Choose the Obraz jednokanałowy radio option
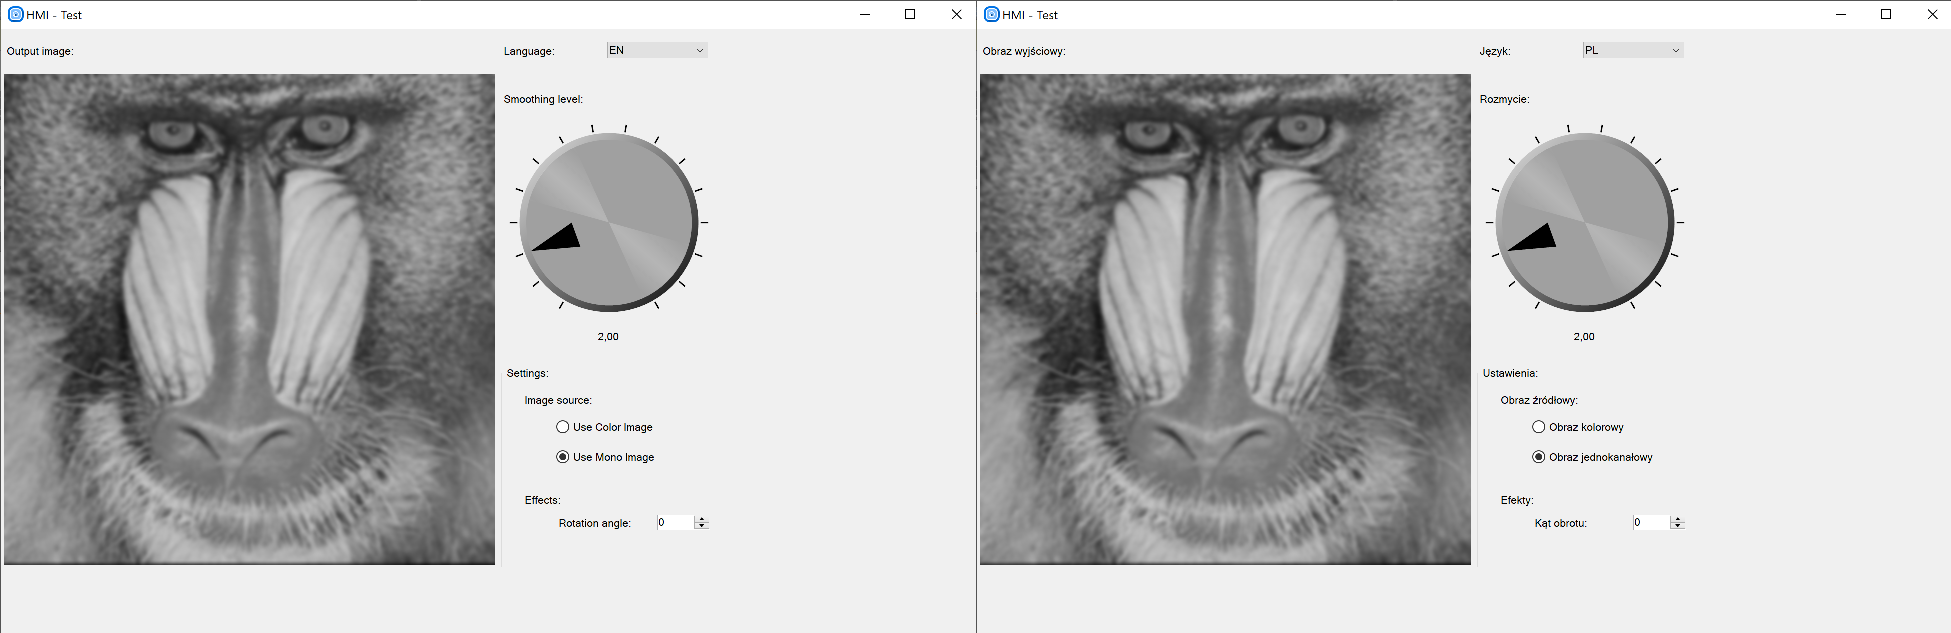This screenshot has width=1951, height=633. 1539,457
